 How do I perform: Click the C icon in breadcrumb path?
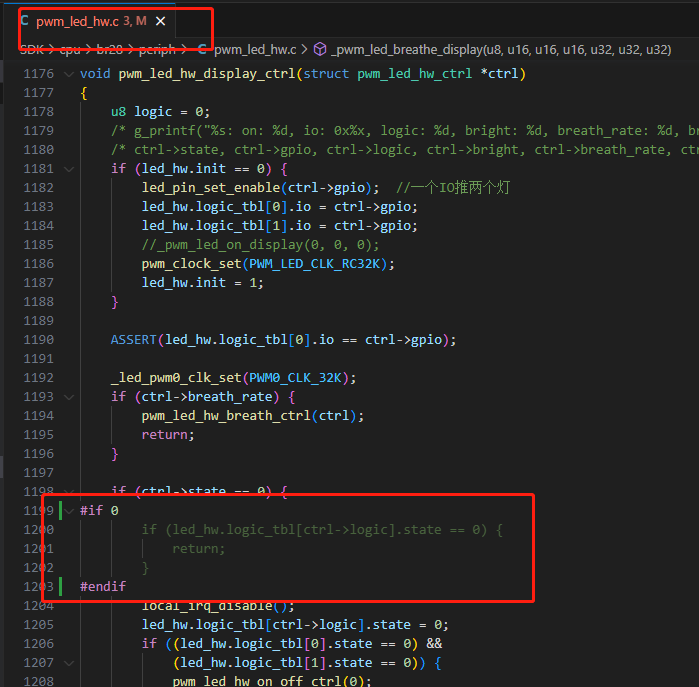202,49
